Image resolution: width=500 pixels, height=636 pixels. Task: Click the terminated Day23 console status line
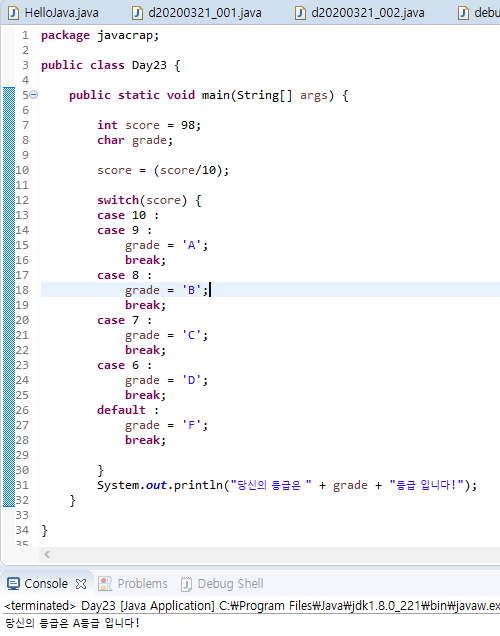(x=251, y=606)
